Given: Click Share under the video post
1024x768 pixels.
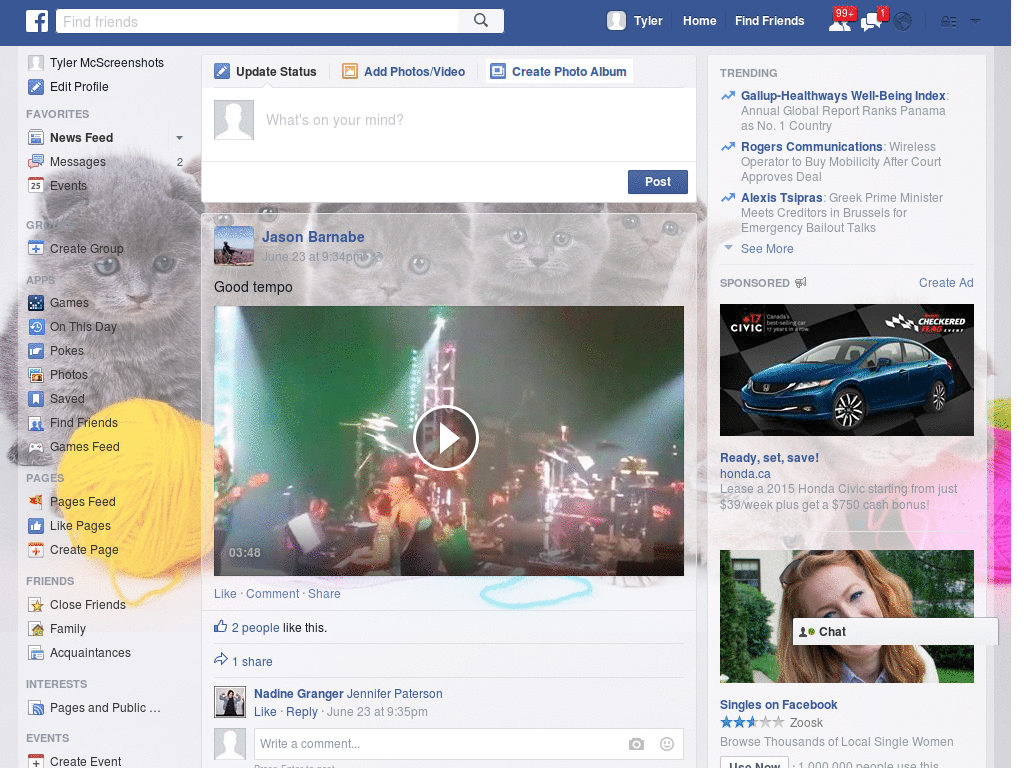Looking at the screenshot, I should pos(324,594).
